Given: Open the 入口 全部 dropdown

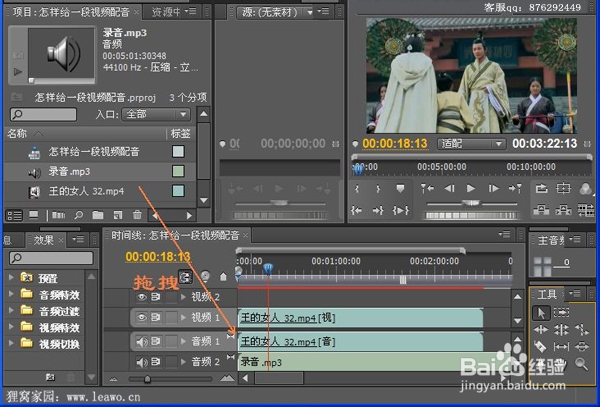Looking at the screenshot, I should click(x=156, y=114).
